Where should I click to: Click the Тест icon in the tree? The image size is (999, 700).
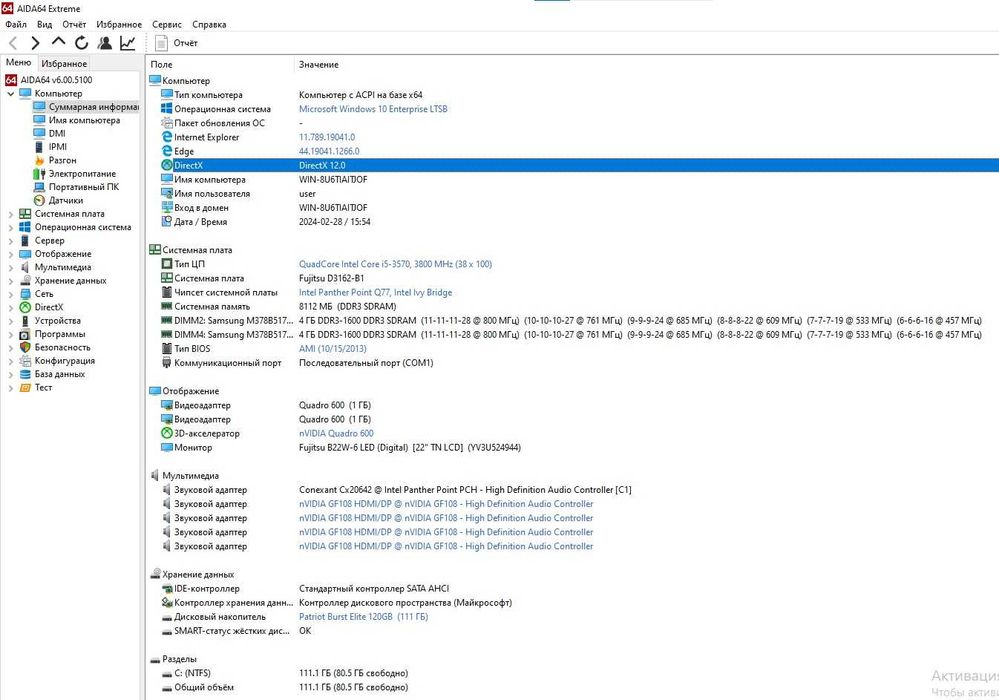tap(25, 388)
